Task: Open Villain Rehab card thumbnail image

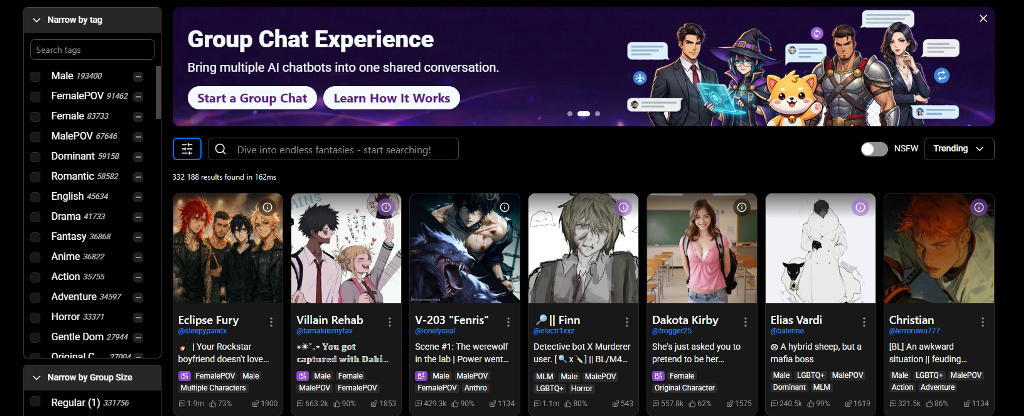Action: click(x=346, y=248)
